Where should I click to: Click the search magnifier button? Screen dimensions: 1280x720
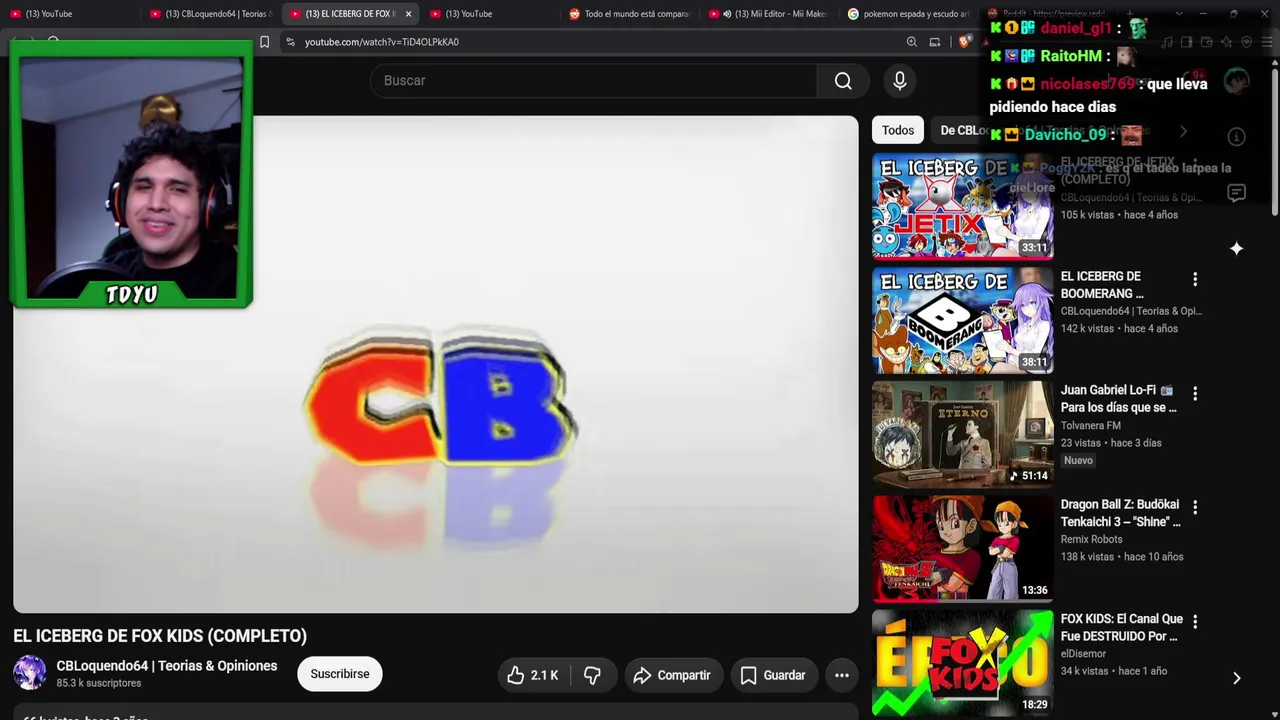point(843,81)
